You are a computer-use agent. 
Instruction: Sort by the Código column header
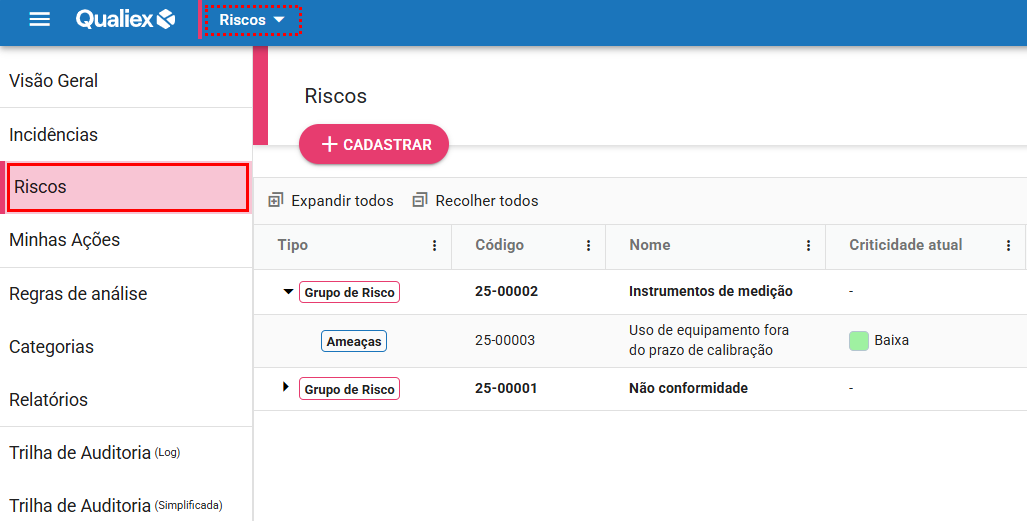click(x=499, y=245)
